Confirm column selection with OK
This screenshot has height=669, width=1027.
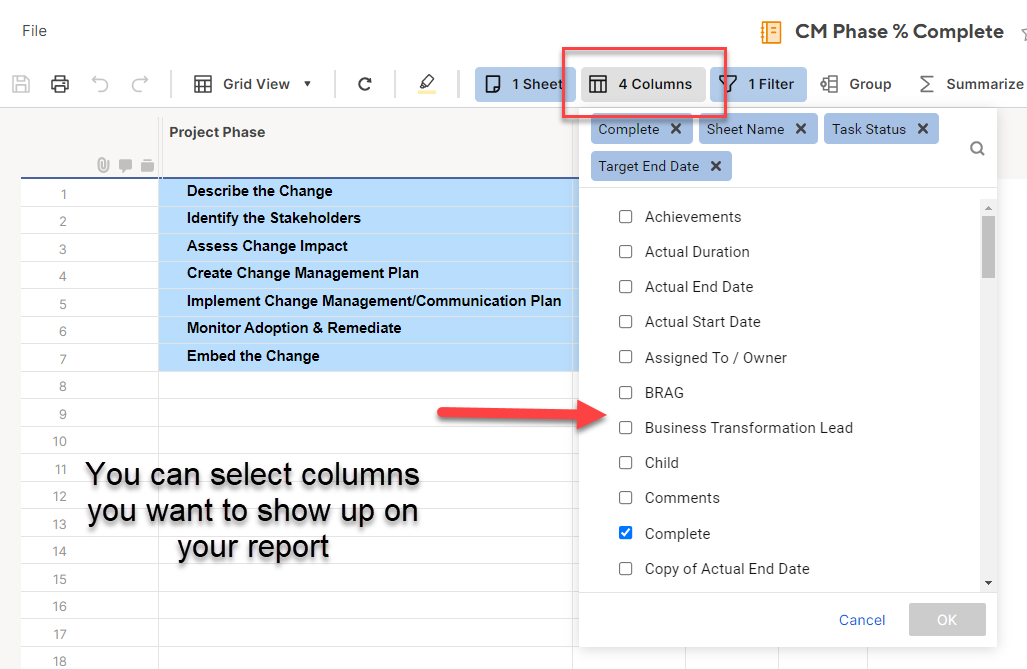point(946,620)
